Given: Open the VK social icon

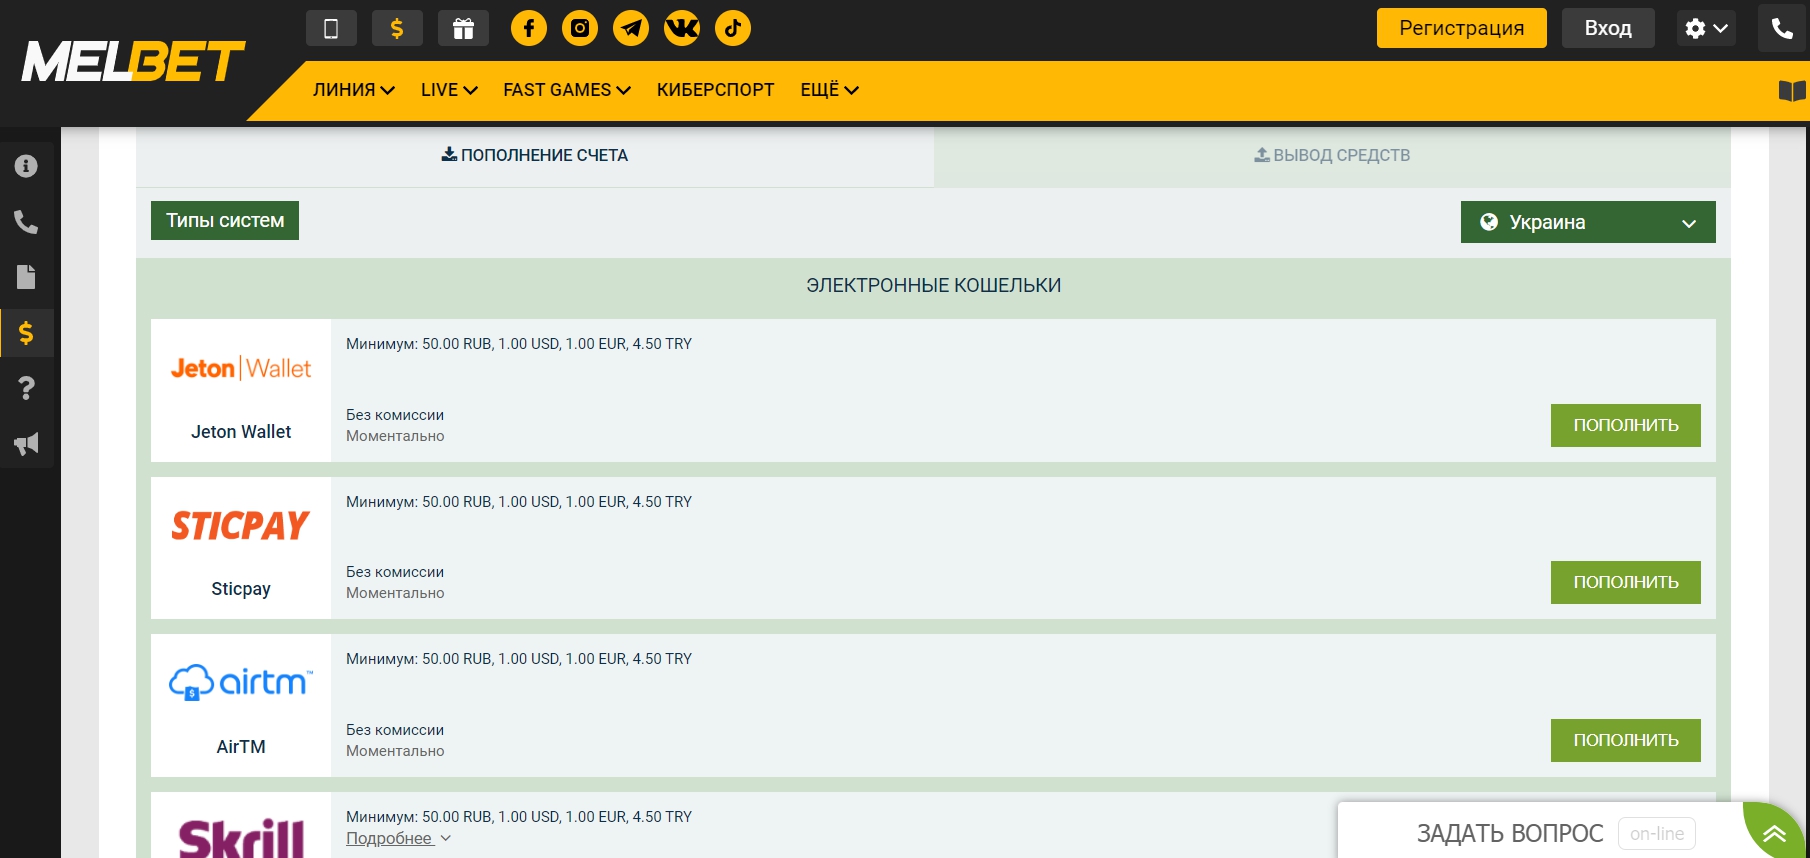Looking at the screenshot, I should [682, 28].
